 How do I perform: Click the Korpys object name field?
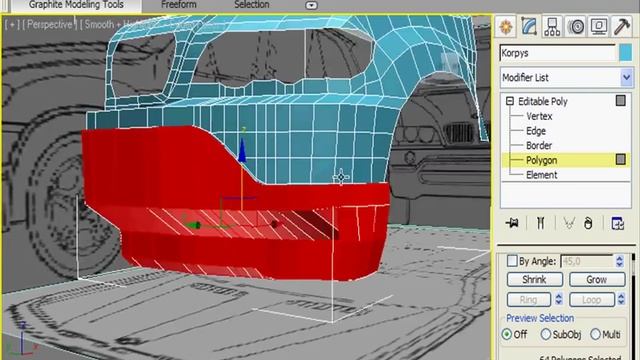click(558, 53)
